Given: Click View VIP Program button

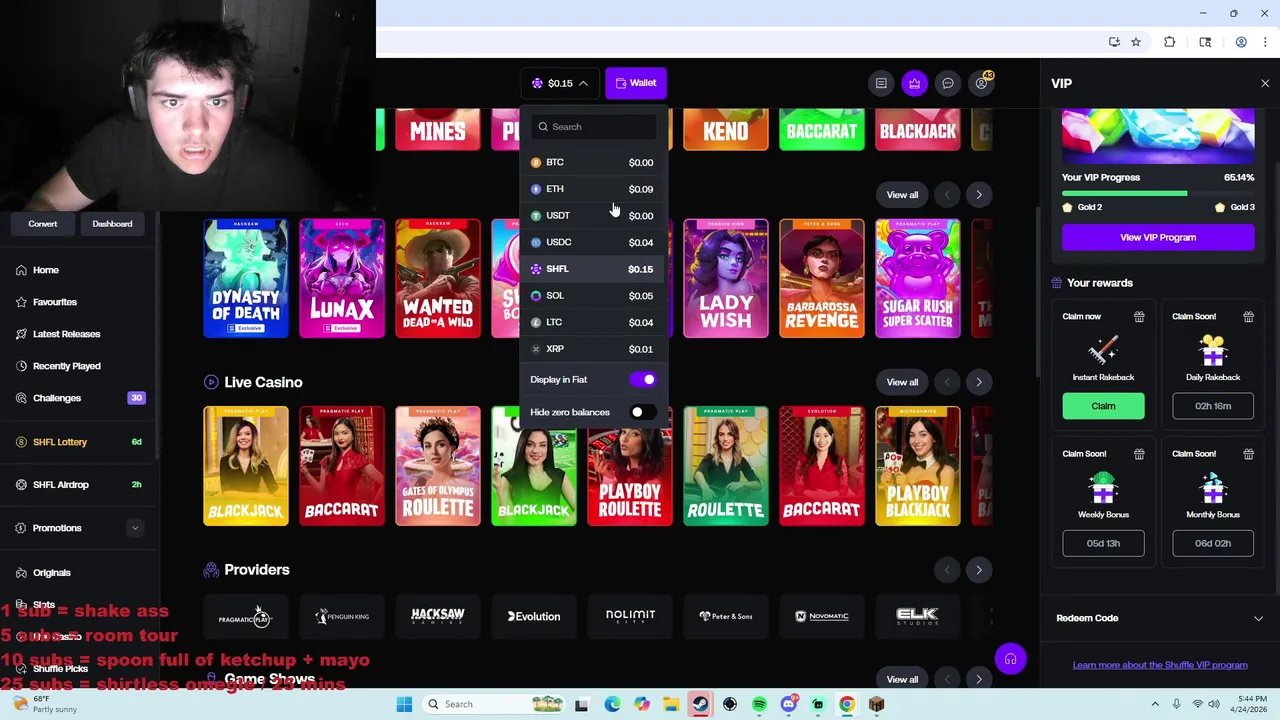Looking at the screenshot, I should point(1158,237).
